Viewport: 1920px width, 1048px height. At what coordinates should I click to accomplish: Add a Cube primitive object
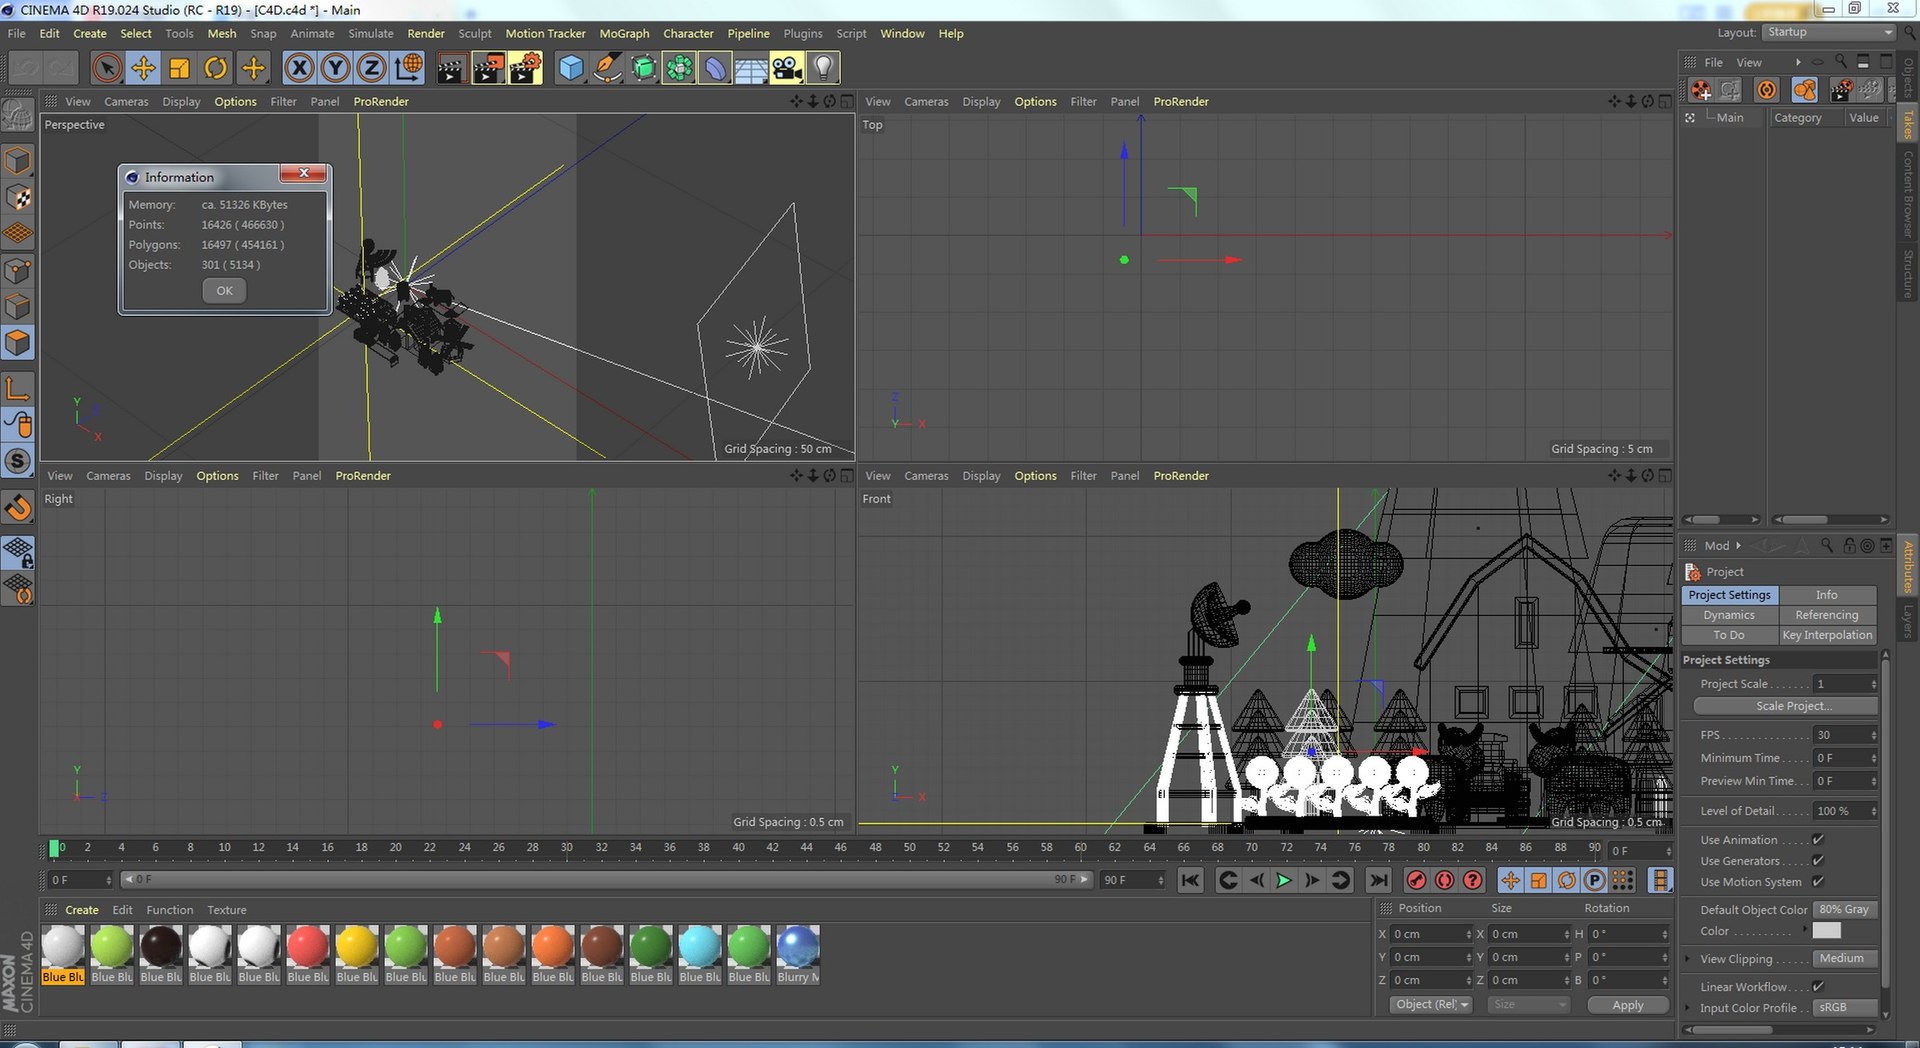(x=570, y=68)
